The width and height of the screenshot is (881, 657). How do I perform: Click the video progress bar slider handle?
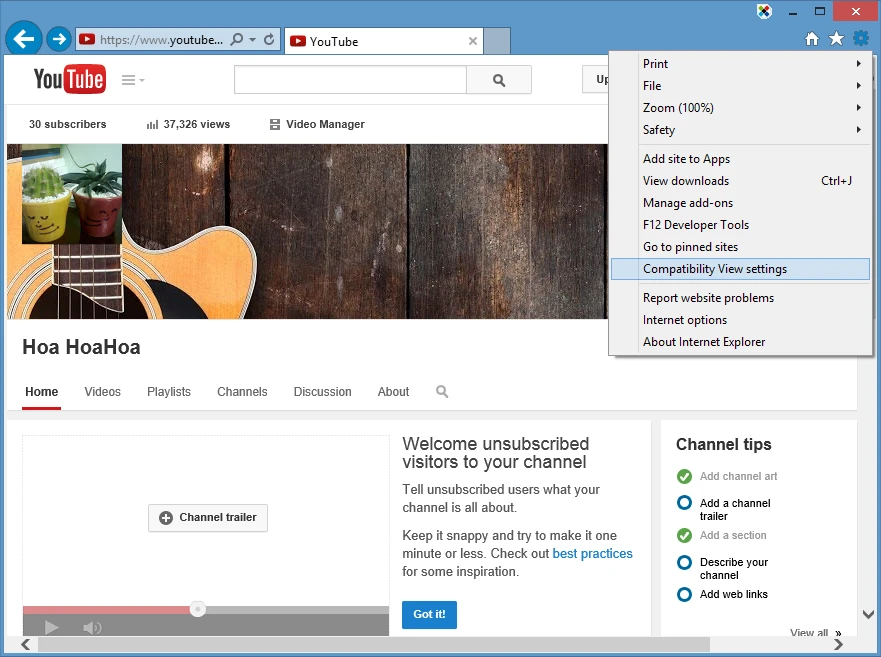point(198,609)
